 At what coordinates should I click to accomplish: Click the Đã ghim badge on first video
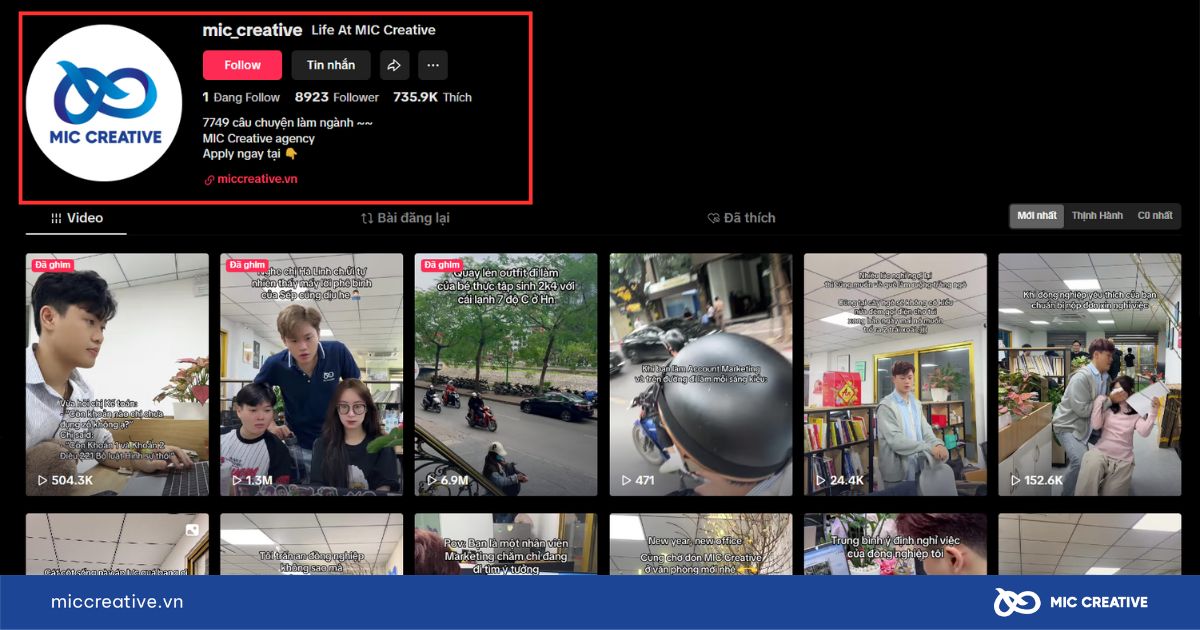tap(52, 265)
